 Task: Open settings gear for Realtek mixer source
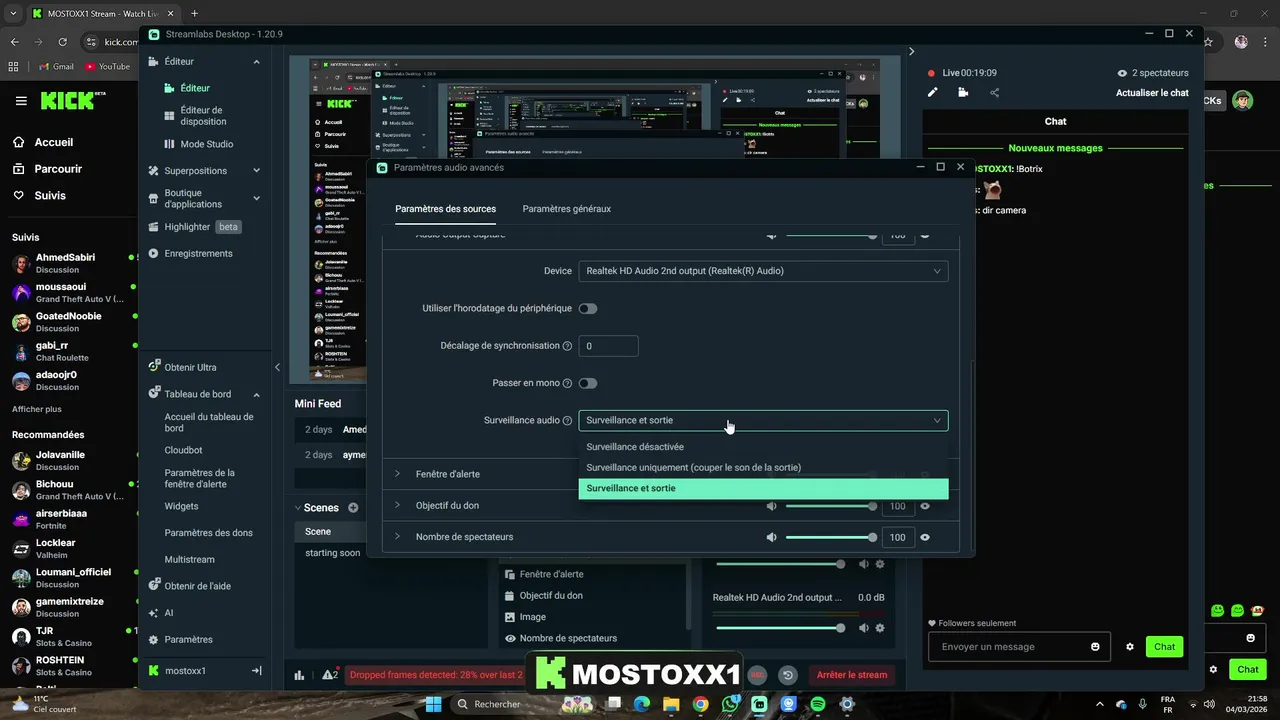point(880,628)
